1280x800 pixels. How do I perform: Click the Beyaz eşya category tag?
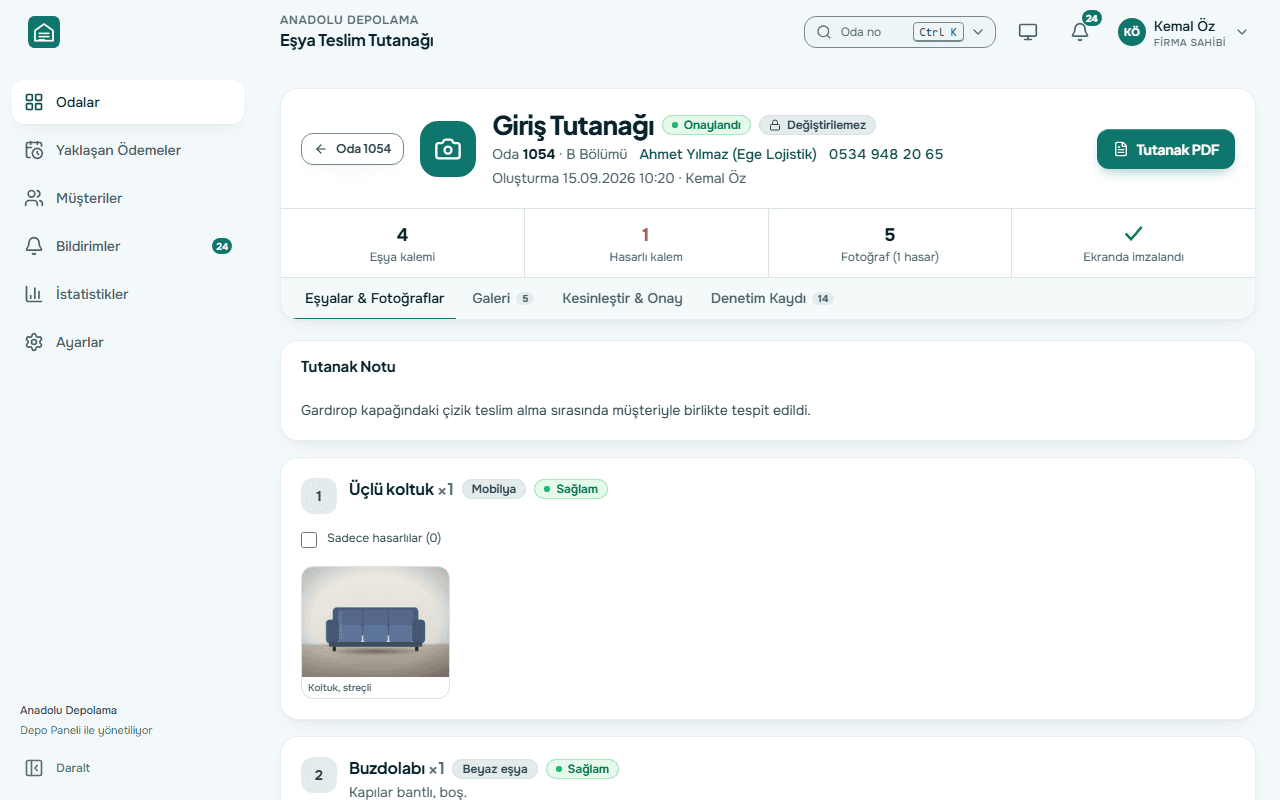[x=495, y=769]
